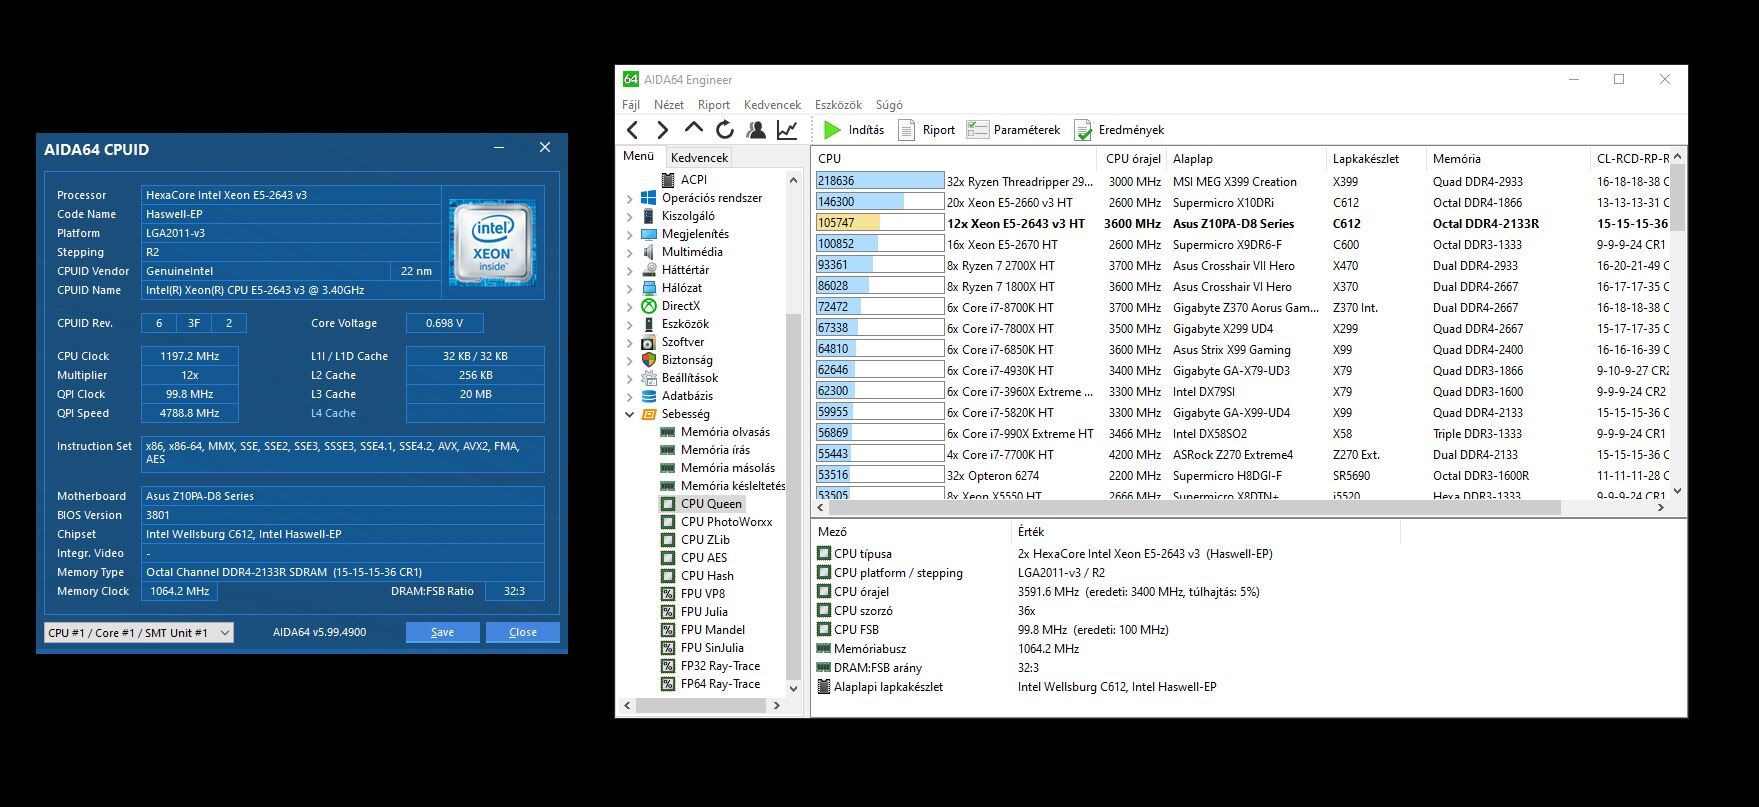Open the CPU #1 / Core #1 selector dropdown
This screenshot has height=807, width=1759.
(139, 633)
